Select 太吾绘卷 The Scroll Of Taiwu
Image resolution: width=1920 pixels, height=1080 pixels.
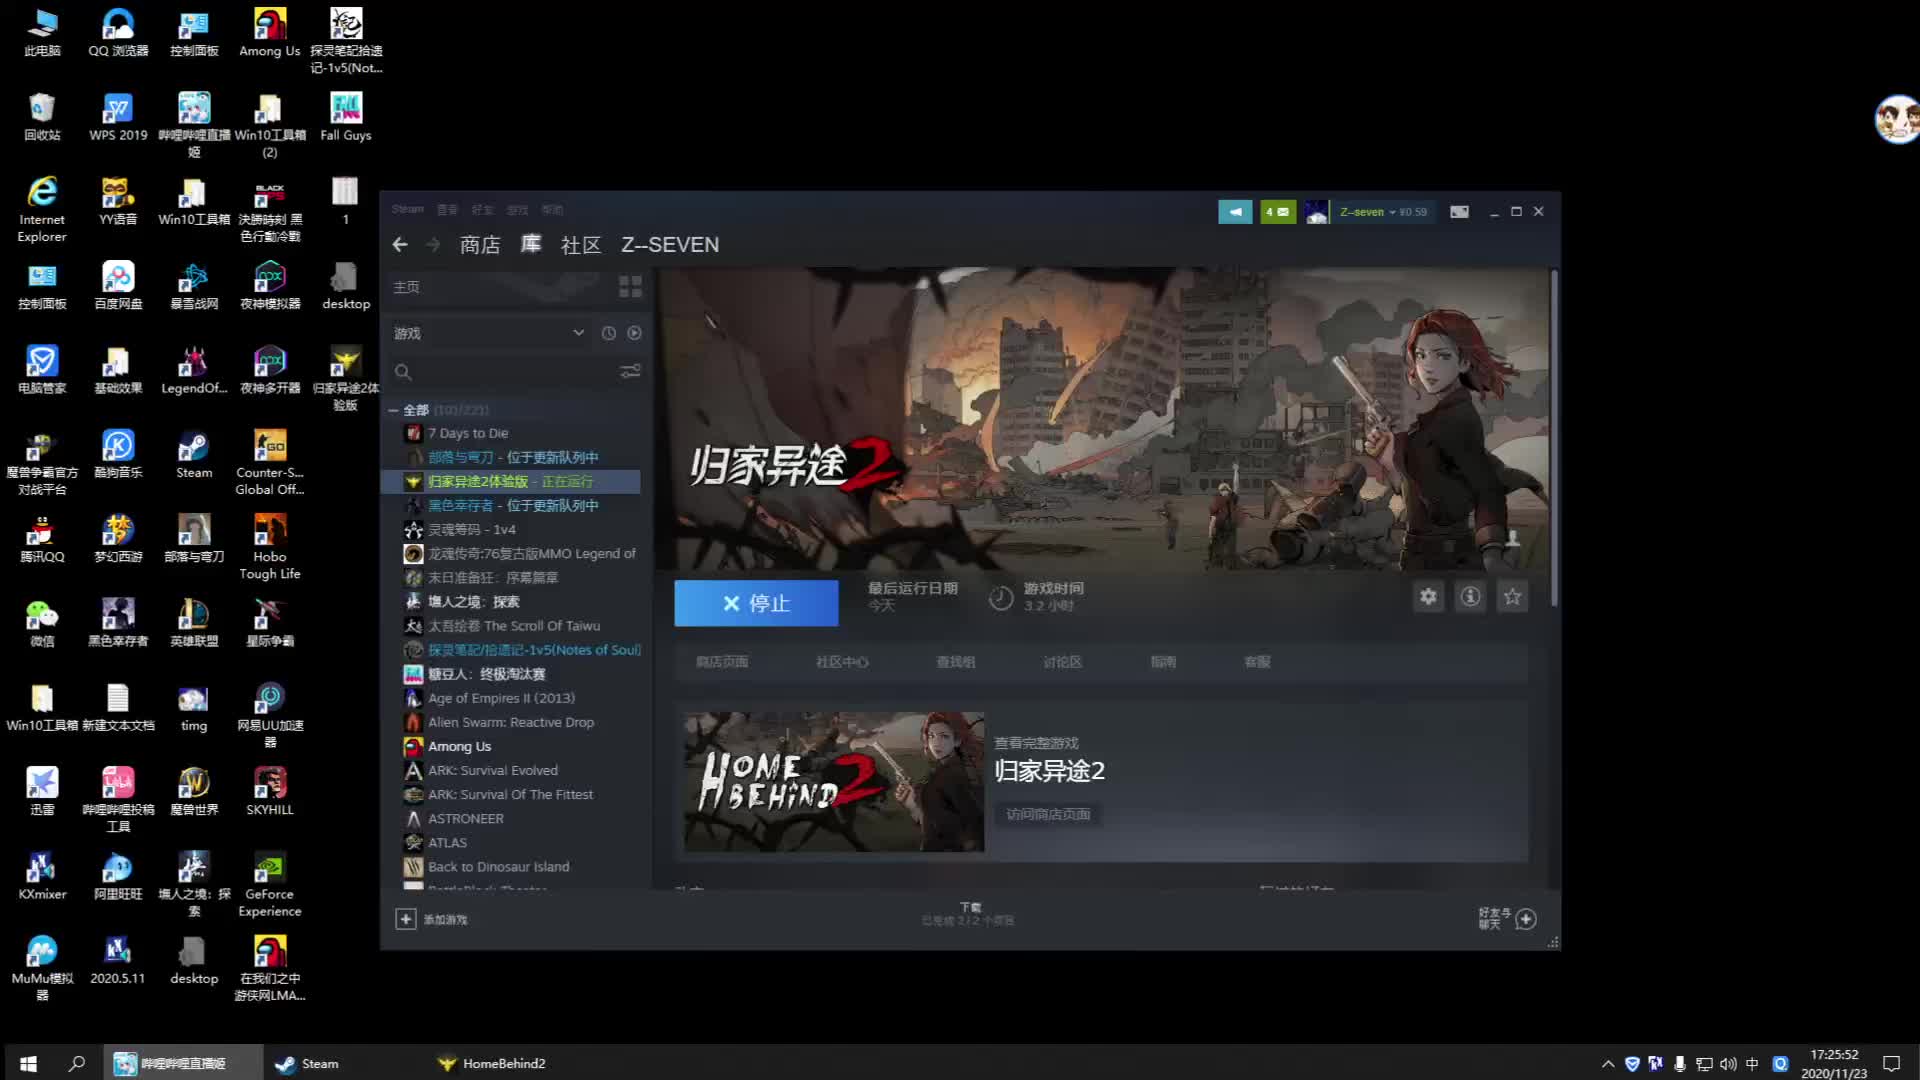coord(514,626)
